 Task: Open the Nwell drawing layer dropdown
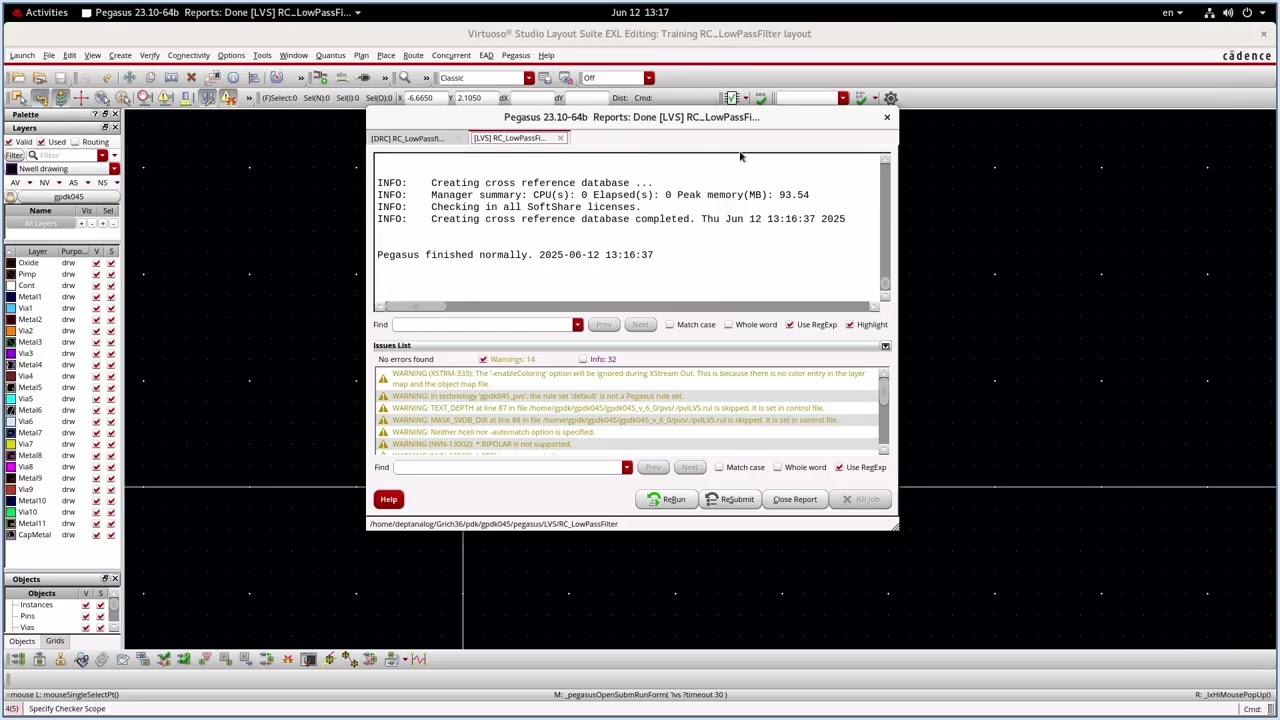pos(114,169)
